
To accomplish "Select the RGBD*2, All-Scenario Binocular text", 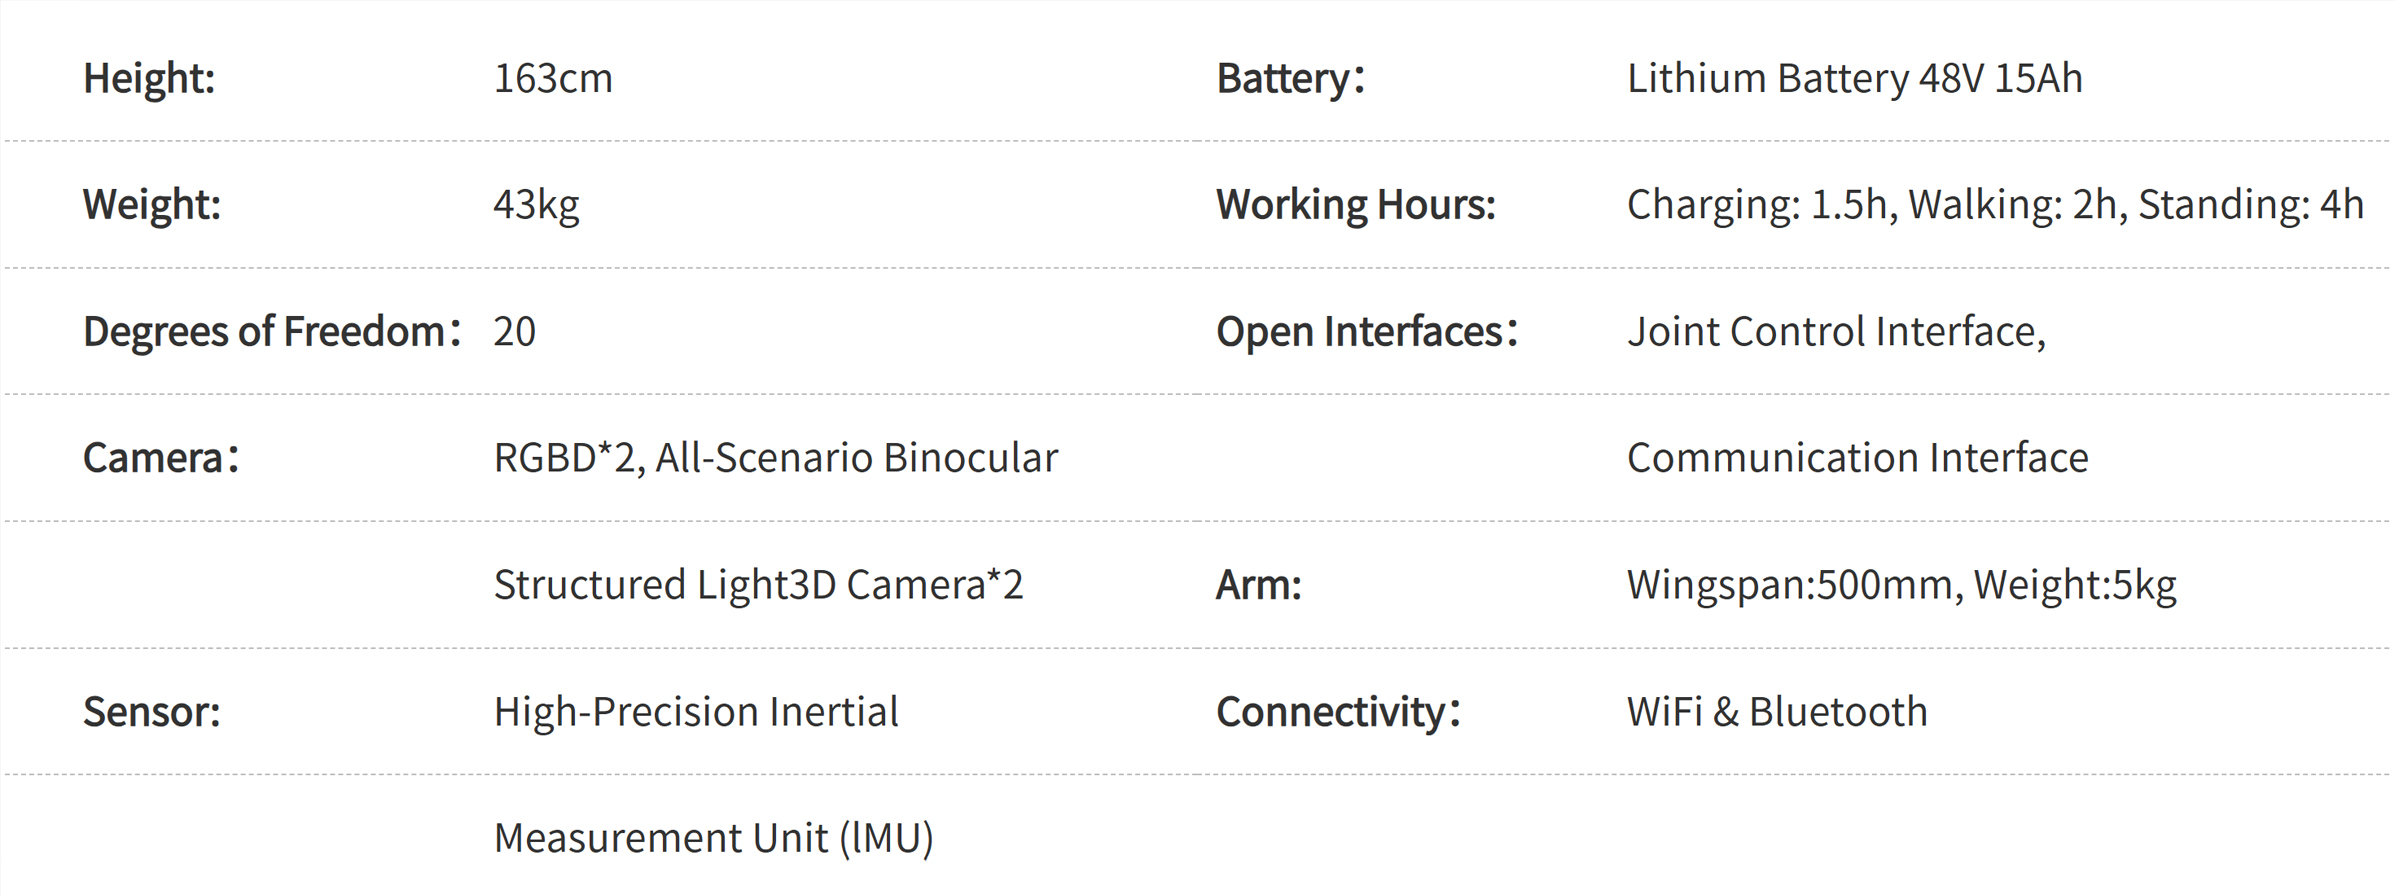I will point(775,457).
